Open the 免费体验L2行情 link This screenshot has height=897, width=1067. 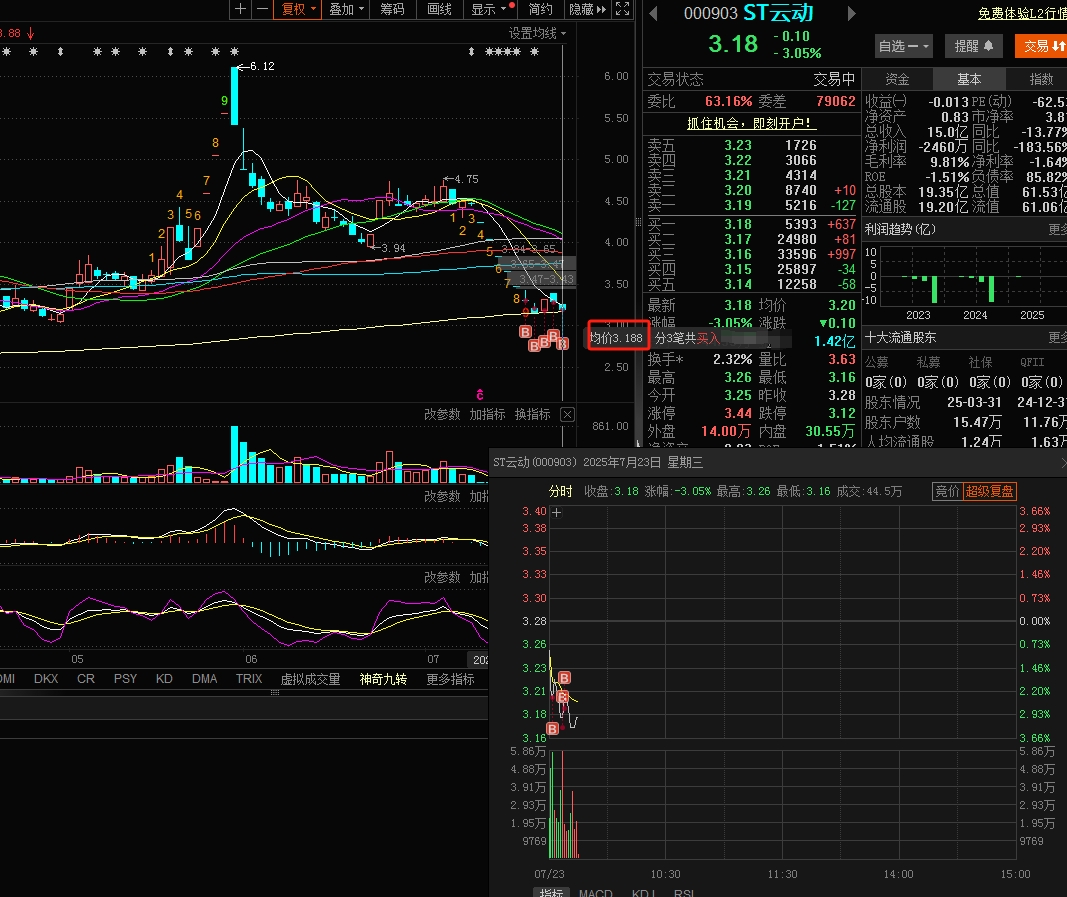(x=1022, y=13)
